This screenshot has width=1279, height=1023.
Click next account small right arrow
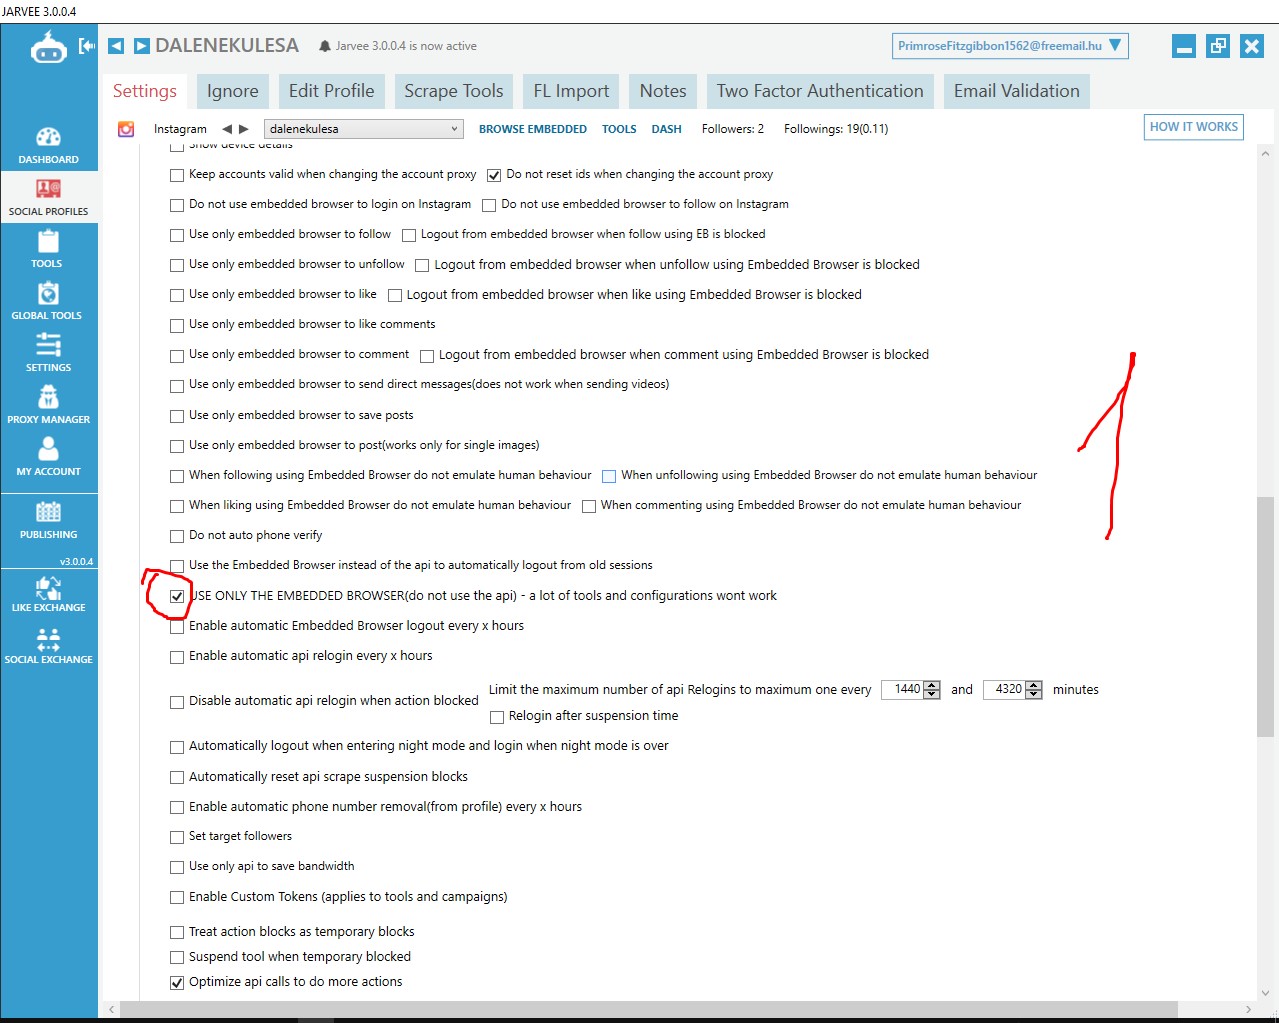243,129
